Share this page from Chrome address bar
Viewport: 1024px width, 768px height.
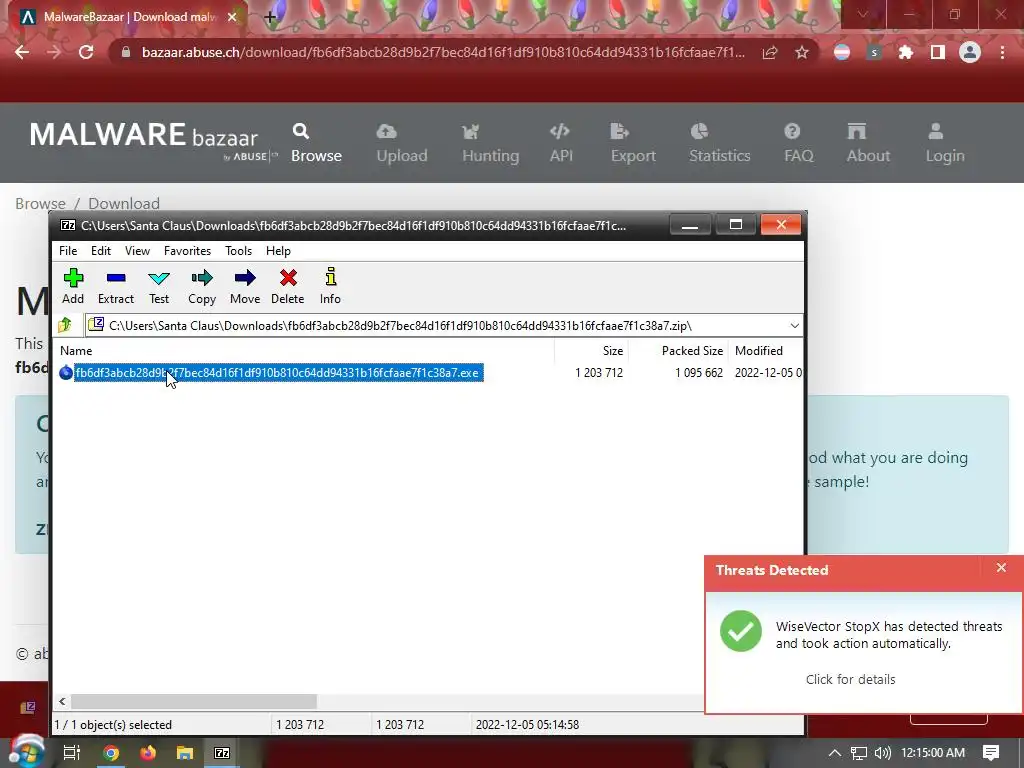coord(770,52)
